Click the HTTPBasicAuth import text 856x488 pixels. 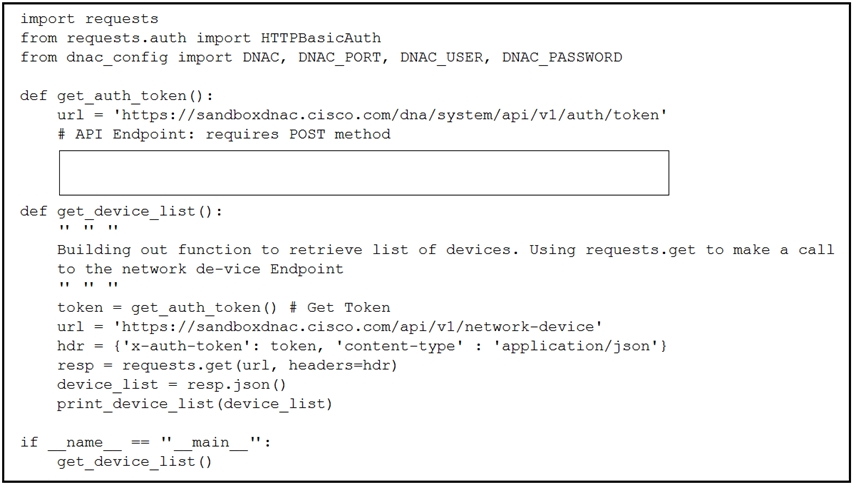click(321, 38)
